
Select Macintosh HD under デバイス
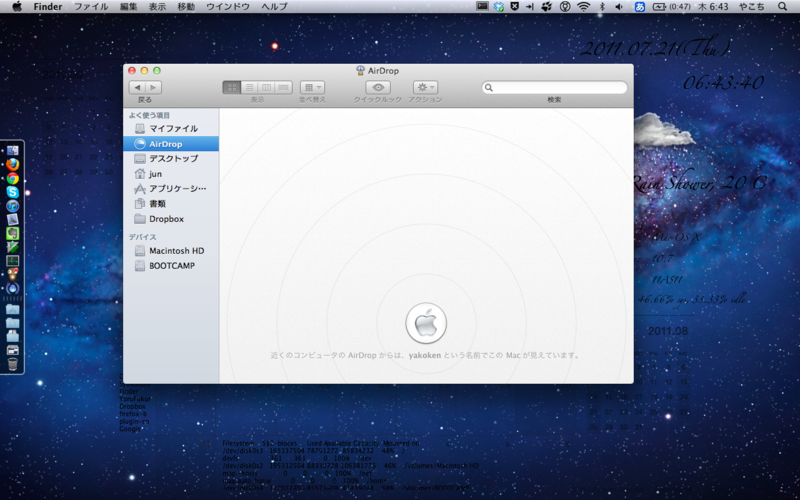[171, 251]
